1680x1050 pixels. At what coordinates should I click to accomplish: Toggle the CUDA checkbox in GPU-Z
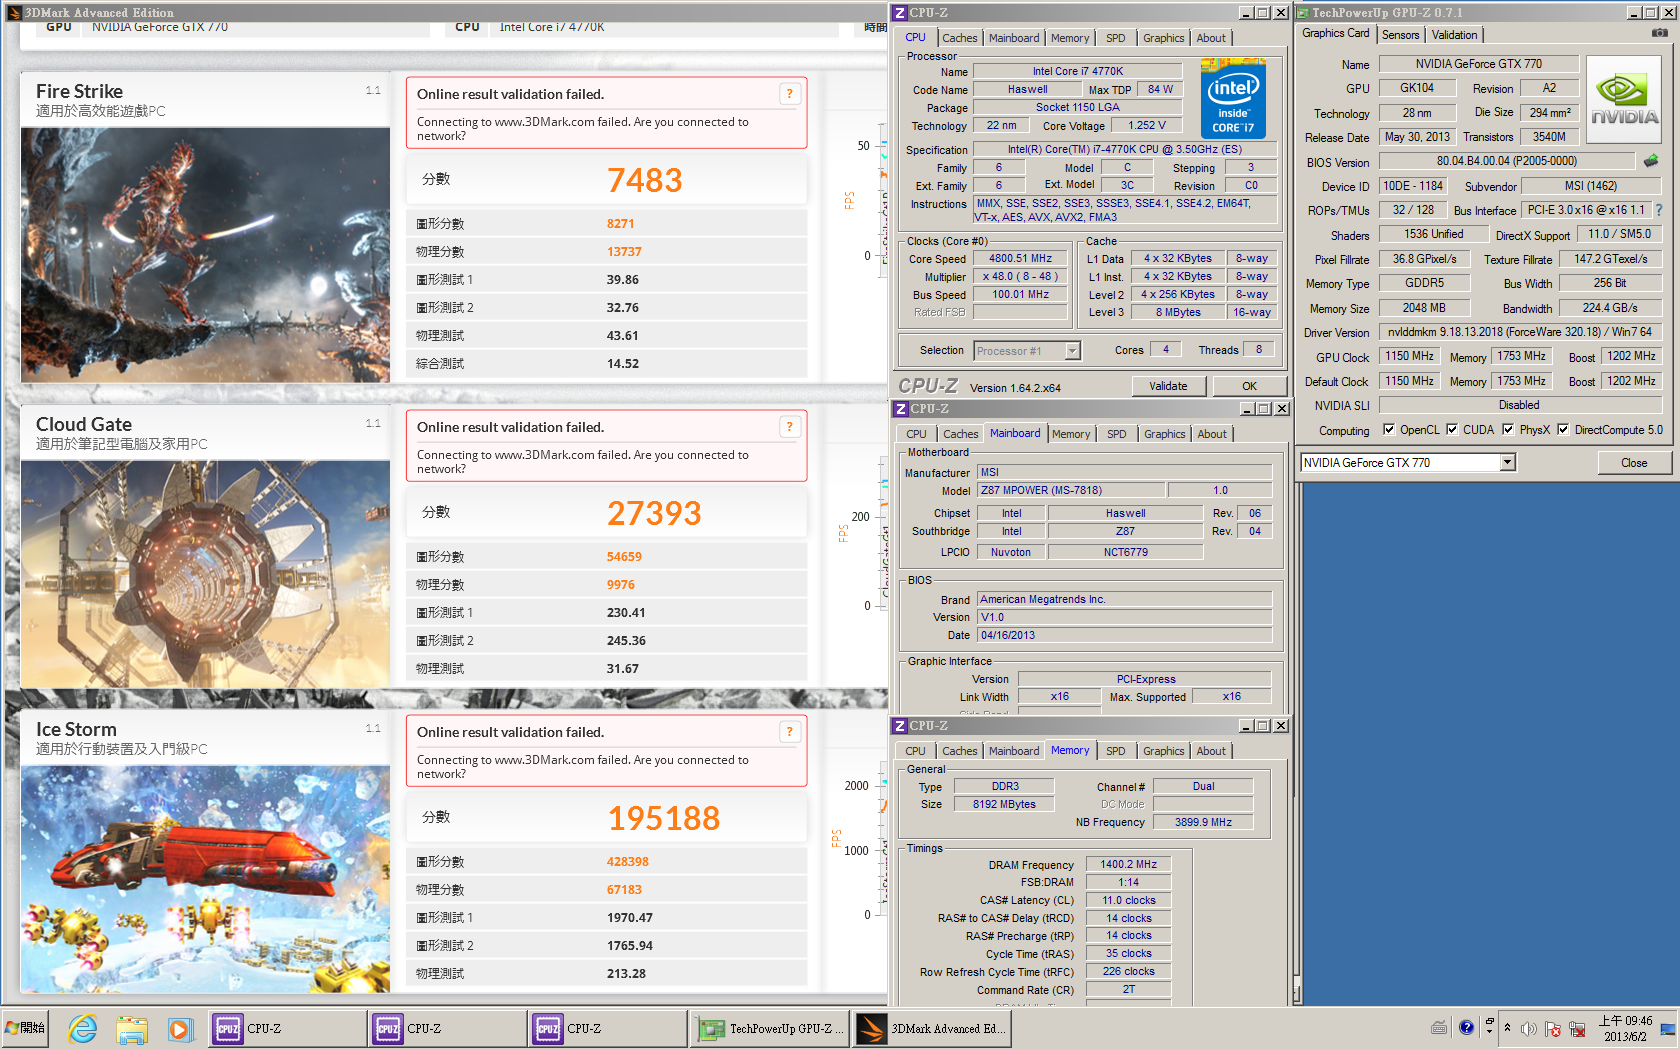[x=1452, y=429]
